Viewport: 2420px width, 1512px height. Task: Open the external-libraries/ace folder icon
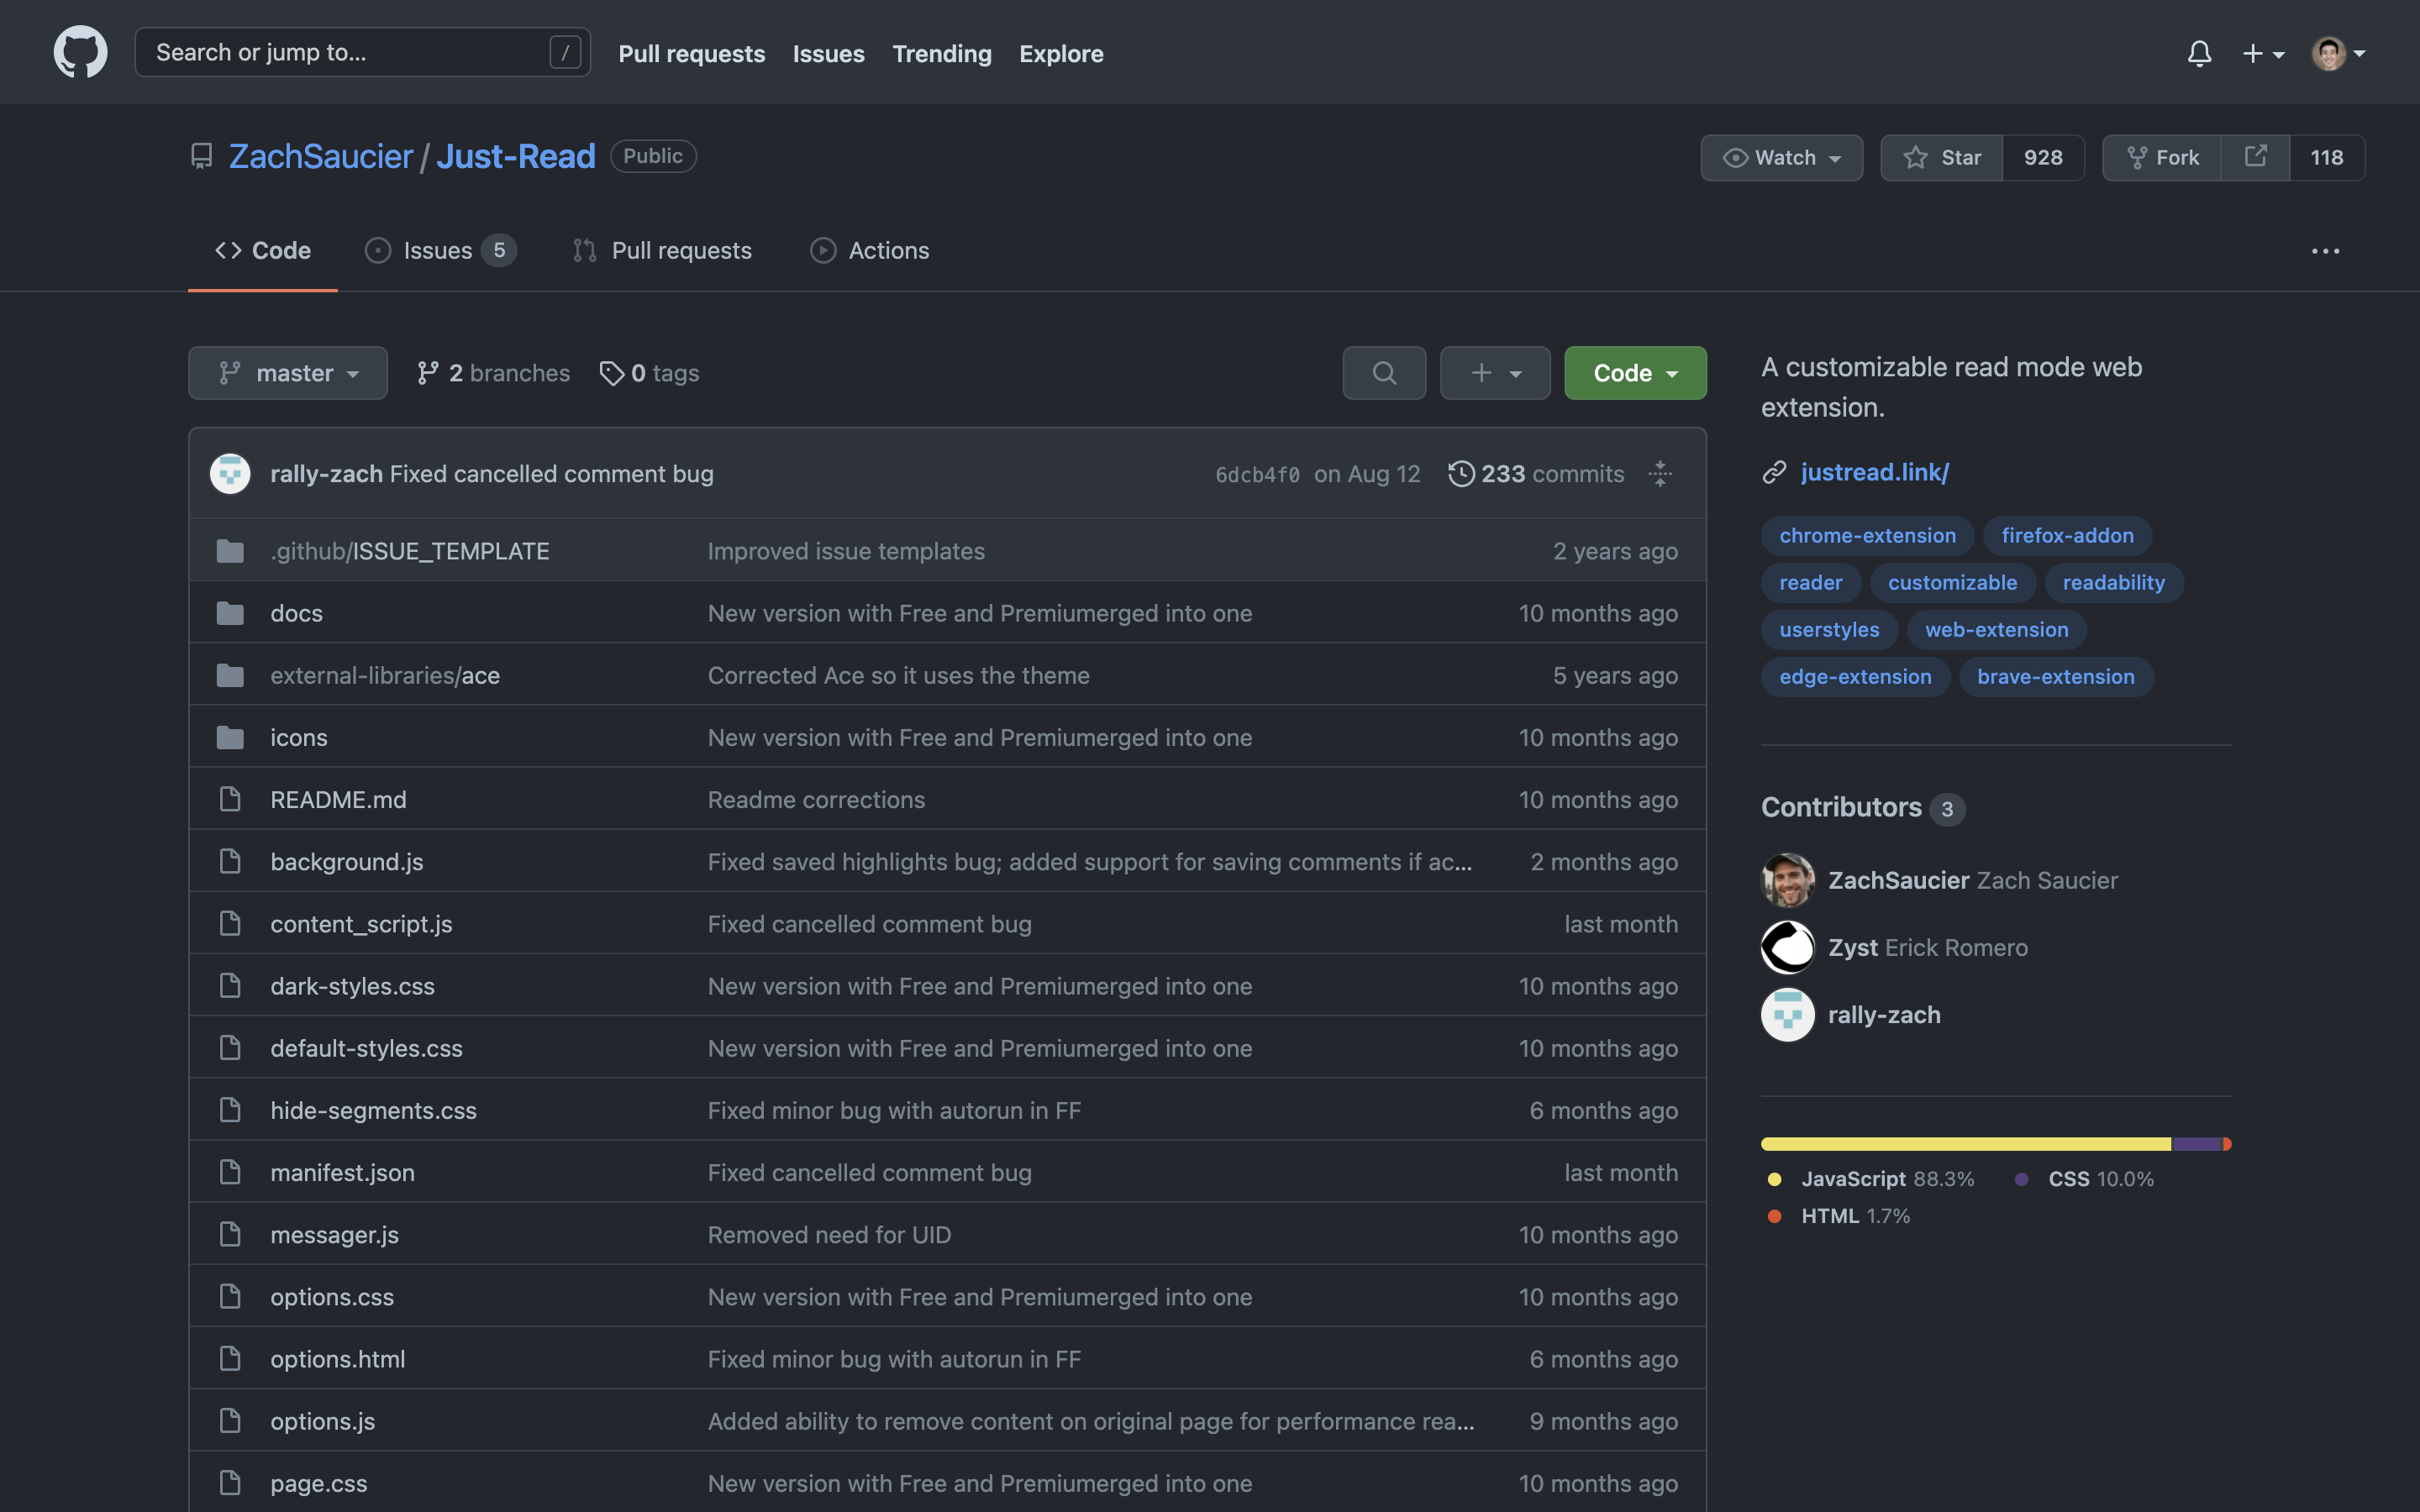coord(230,675)
